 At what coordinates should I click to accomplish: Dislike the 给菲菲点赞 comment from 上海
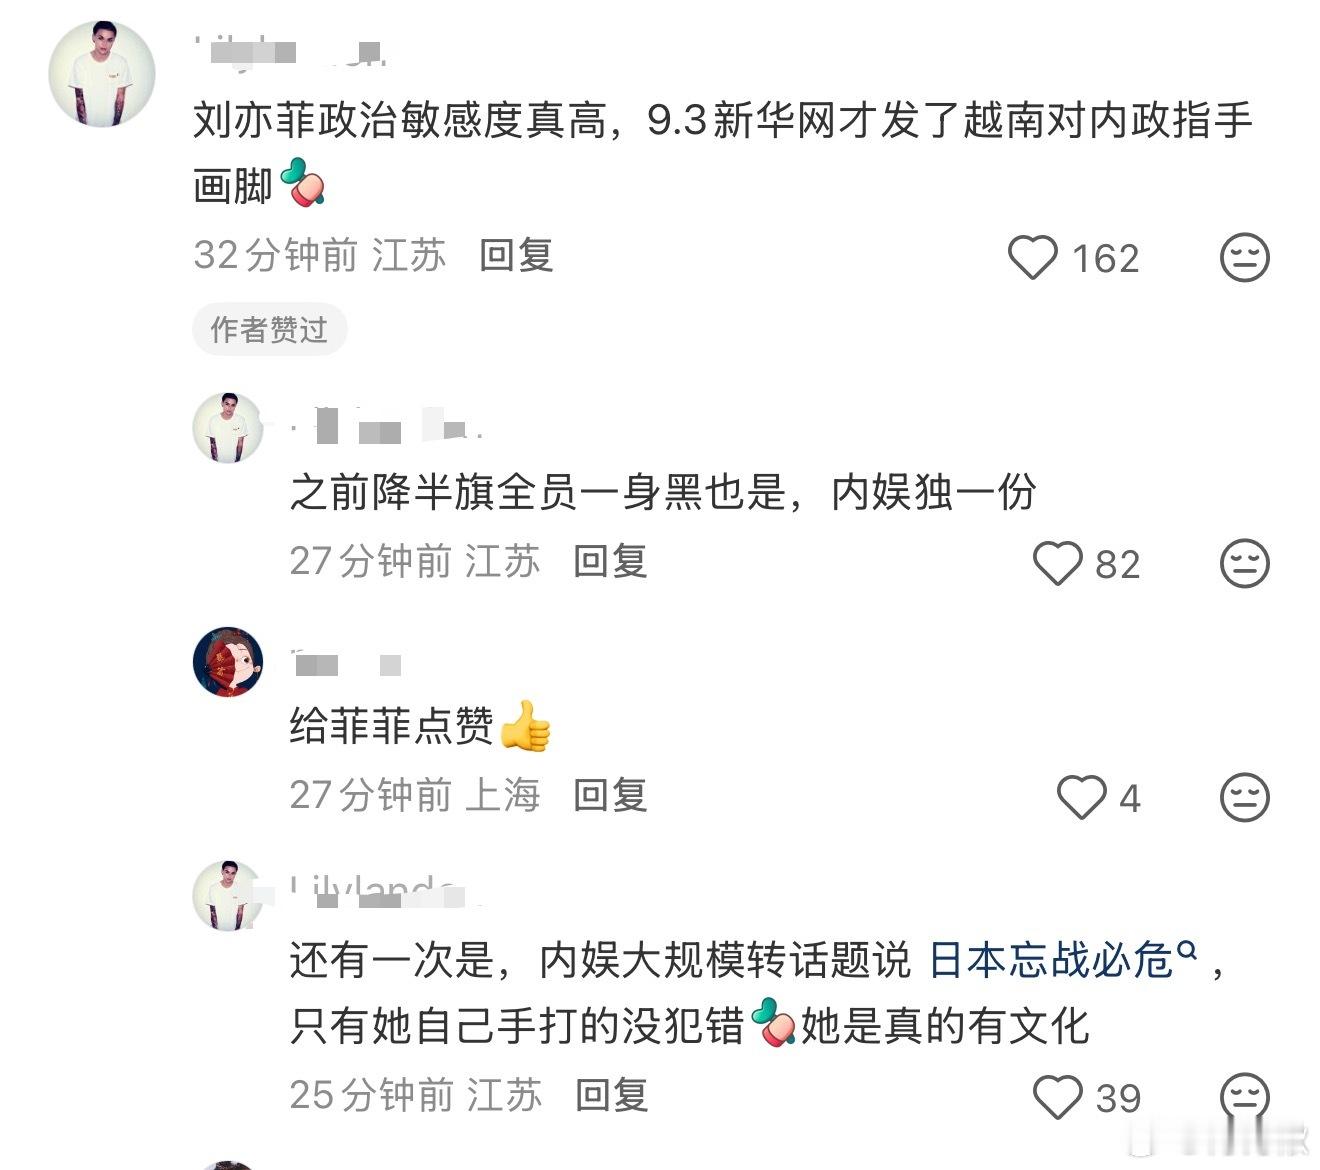coord(1245,797)
